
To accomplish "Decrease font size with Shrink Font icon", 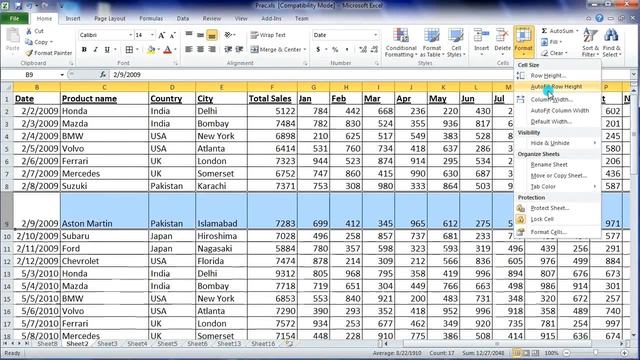I will point(172,36).
